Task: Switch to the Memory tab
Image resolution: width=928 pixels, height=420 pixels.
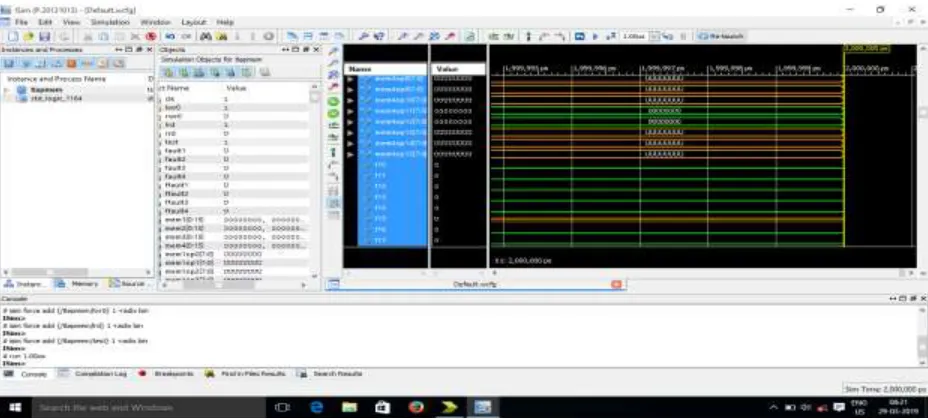Action: click(77, 284)
